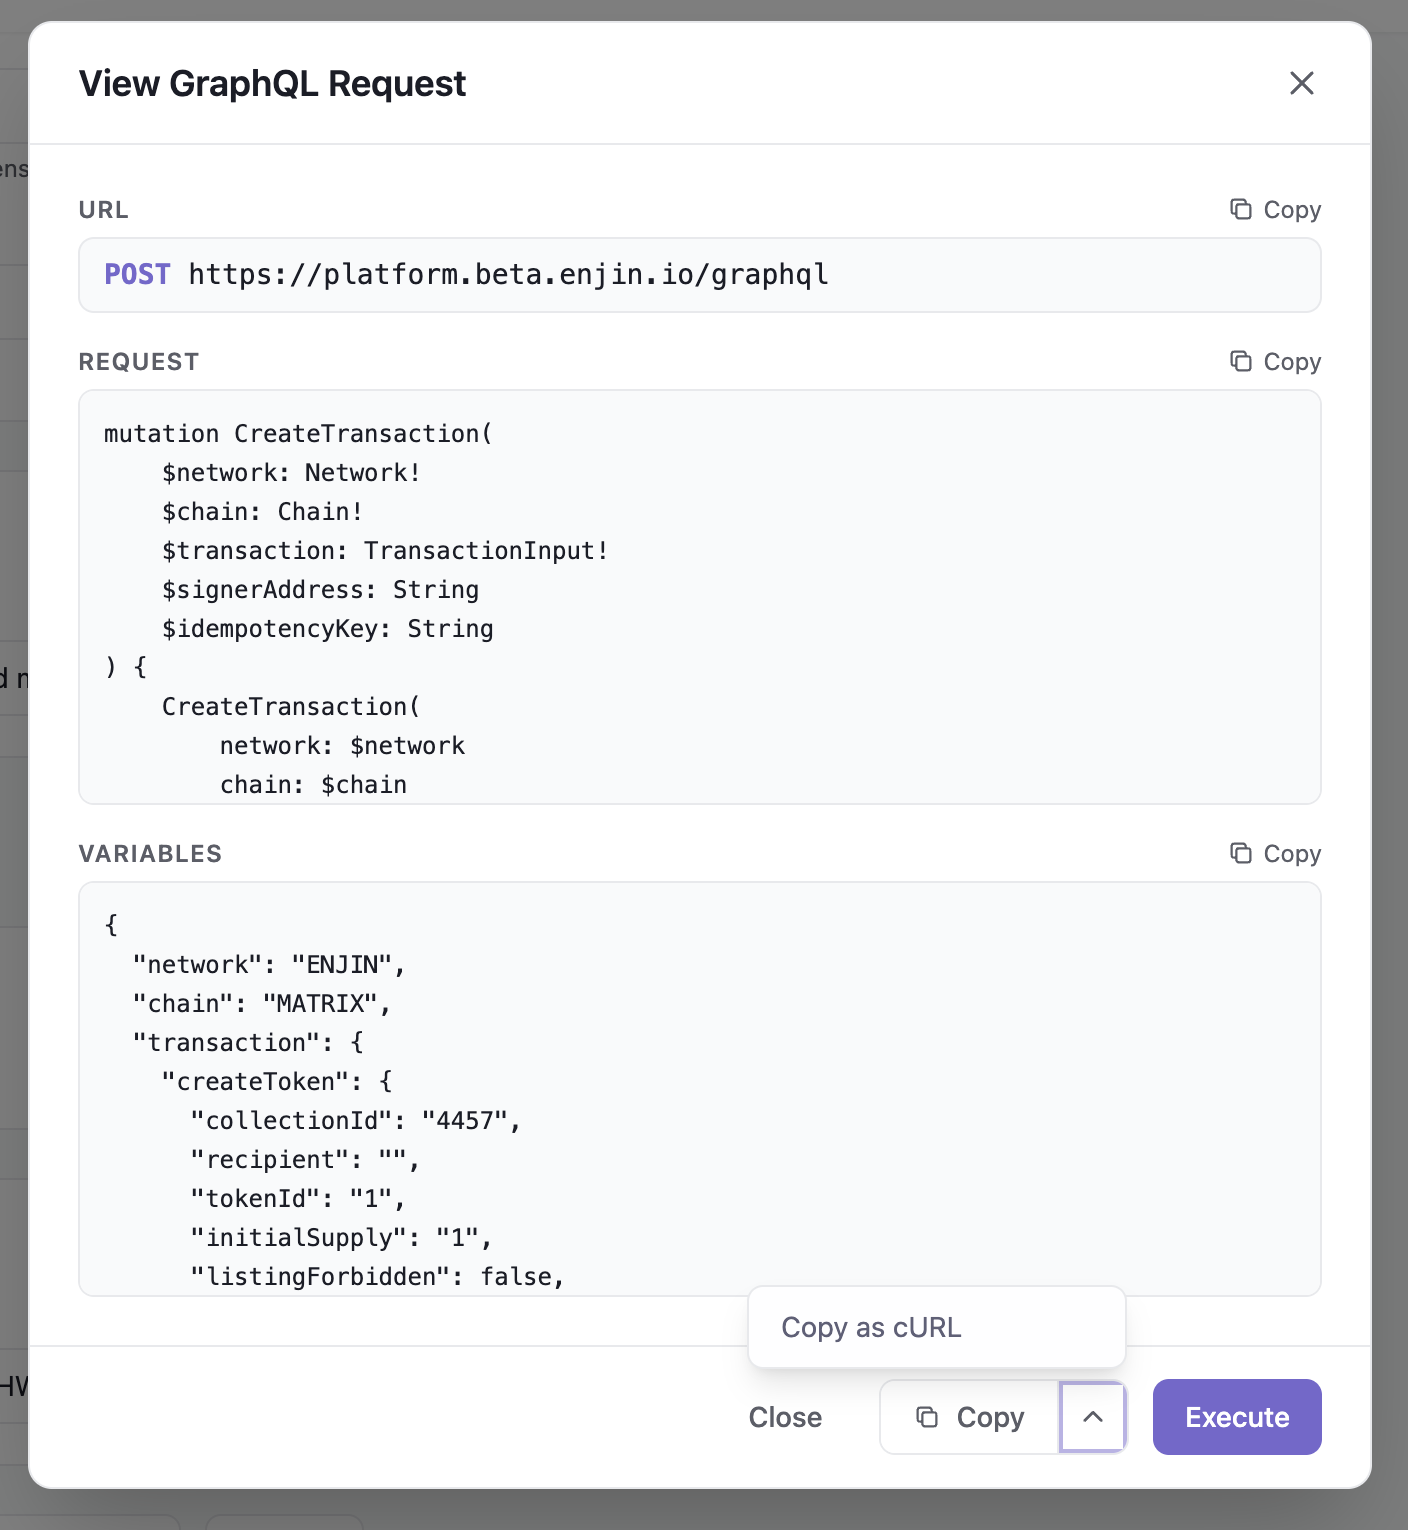Click the VARIABLES section heading
The height and width of the screenshot is (1530, 1408).
coord(150,854)
